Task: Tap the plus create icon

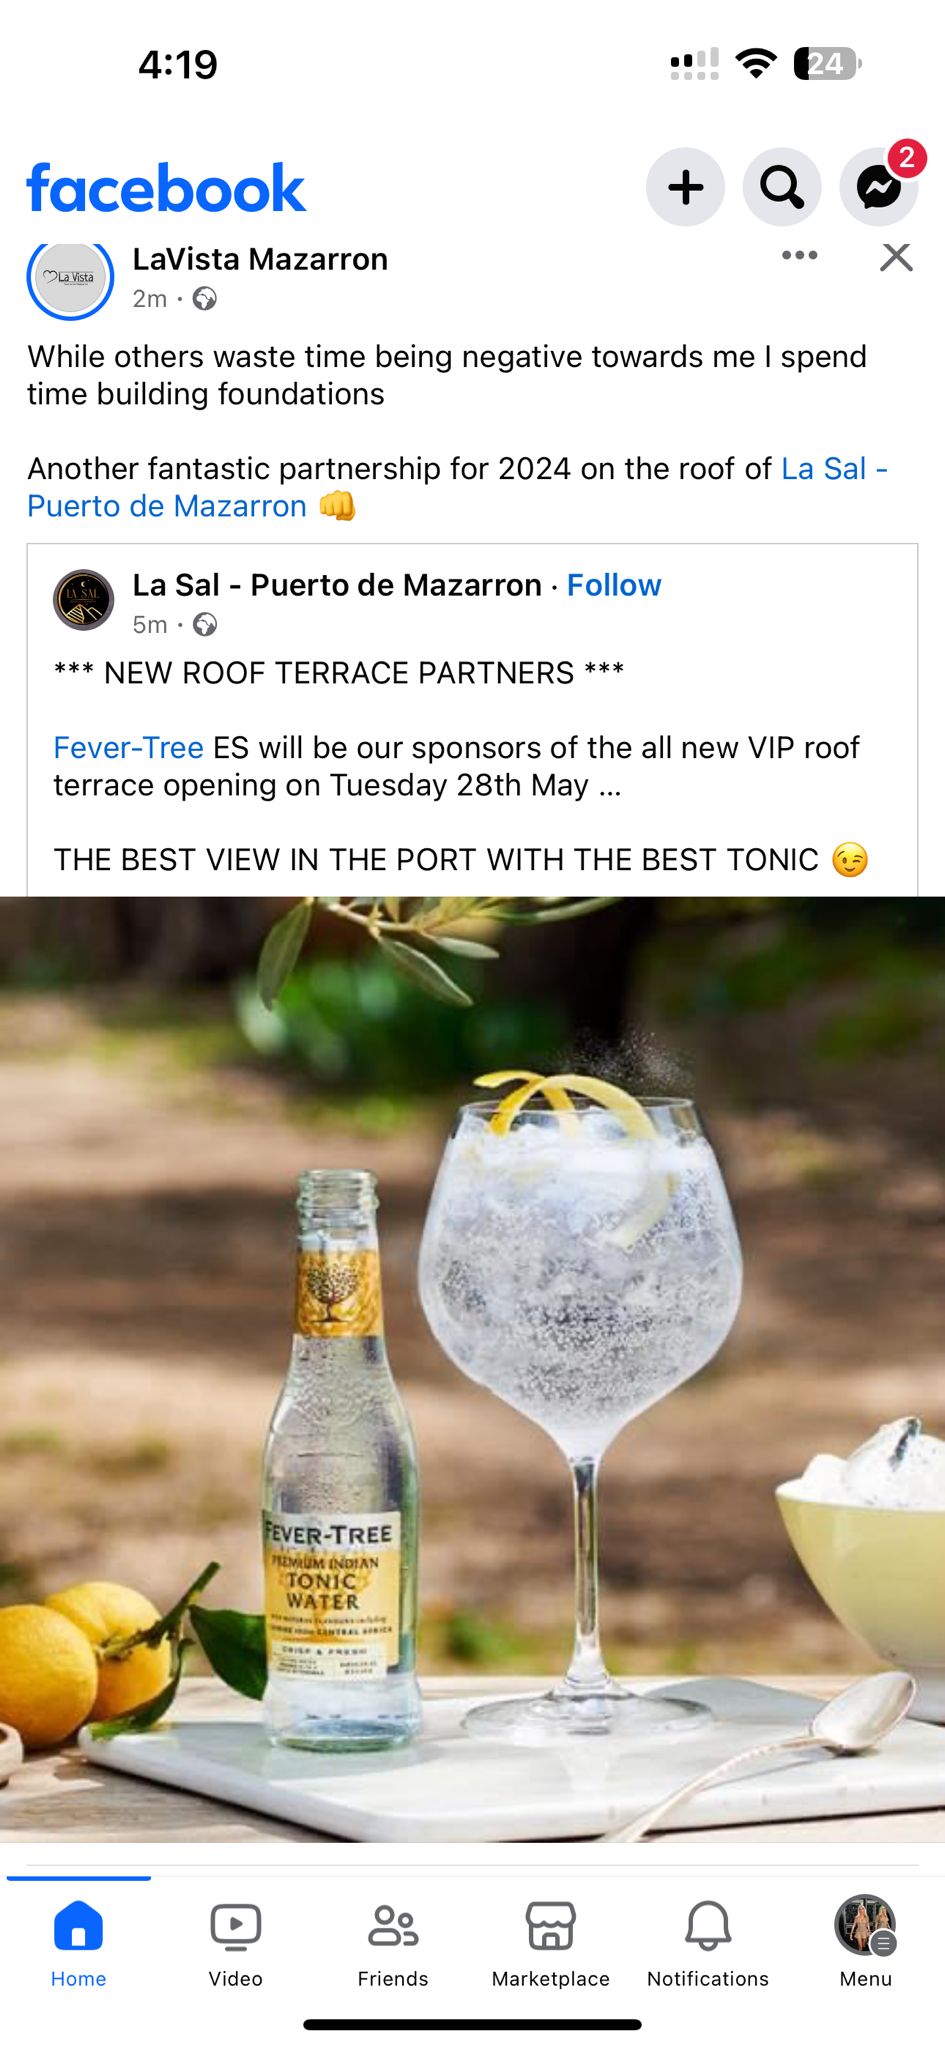Action: (x=685, y=187)
